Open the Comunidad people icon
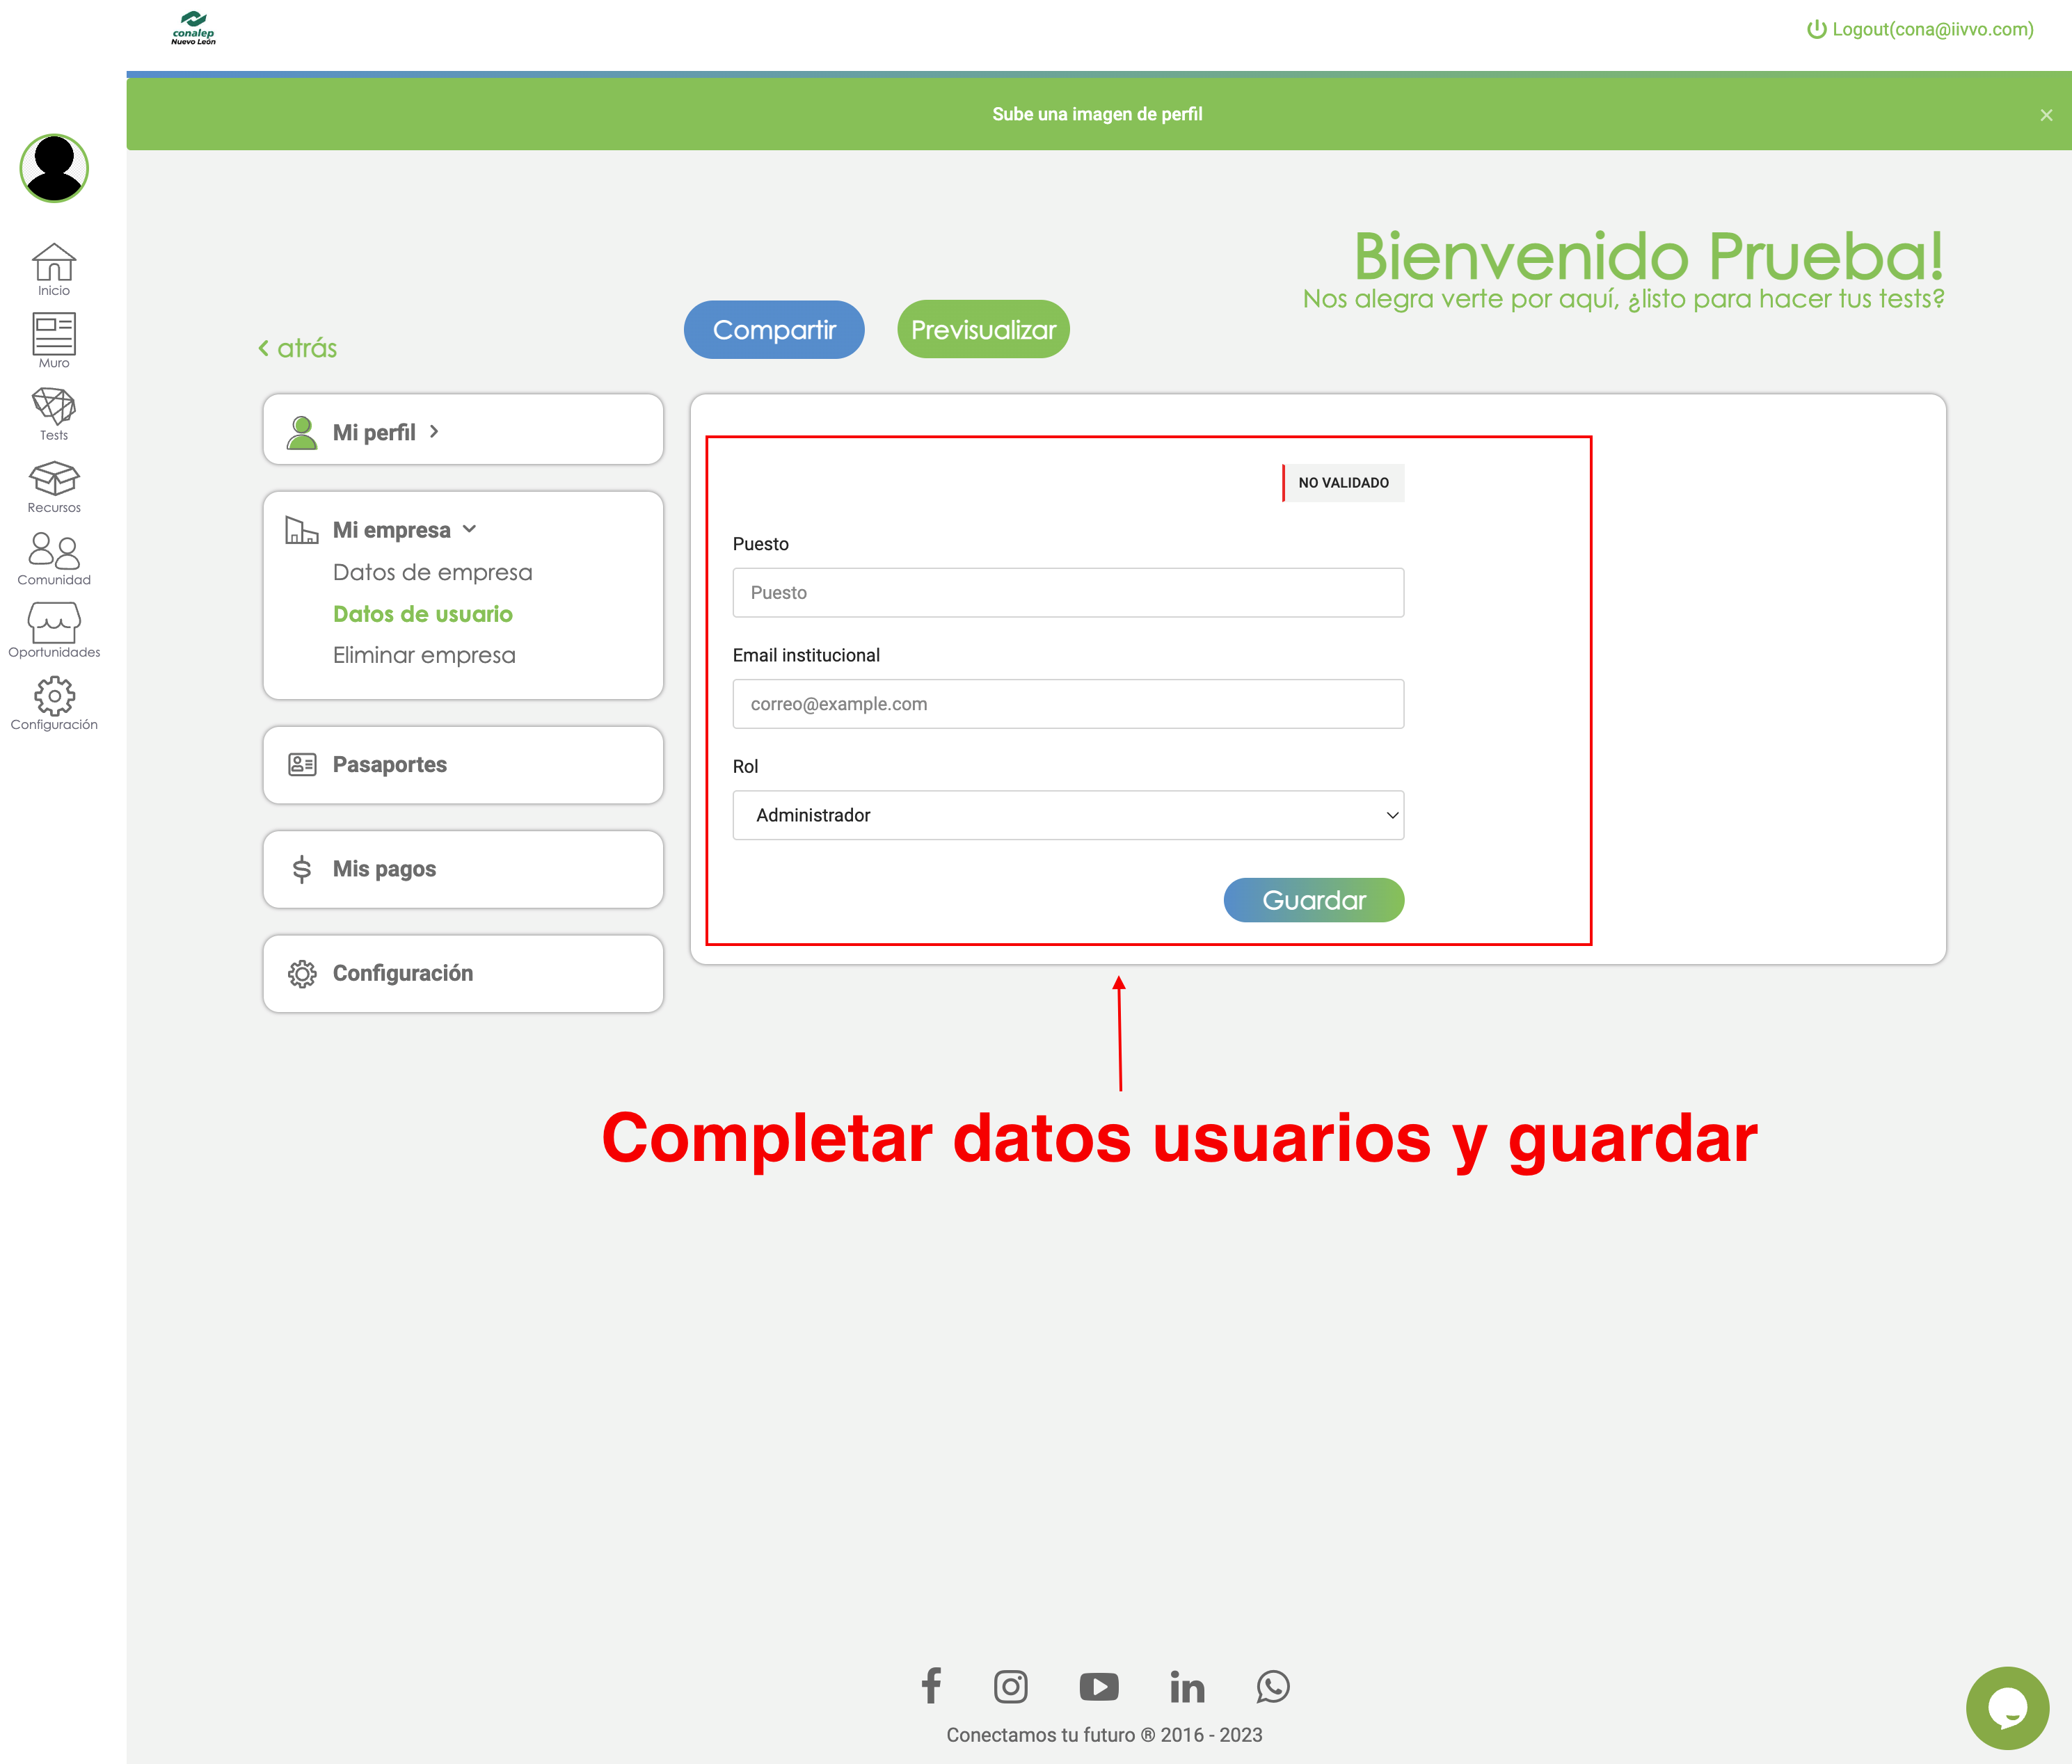This screenshot has width=2072, height=1764. point(54,551)
